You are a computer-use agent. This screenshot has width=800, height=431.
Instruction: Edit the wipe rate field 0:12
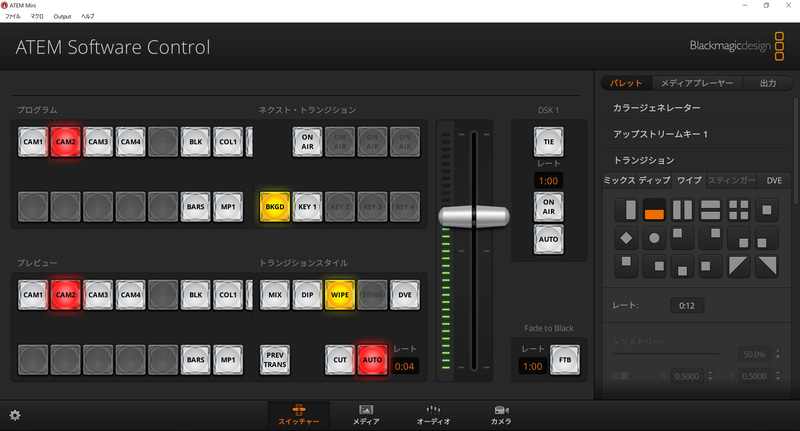click(x=687, y=306)
